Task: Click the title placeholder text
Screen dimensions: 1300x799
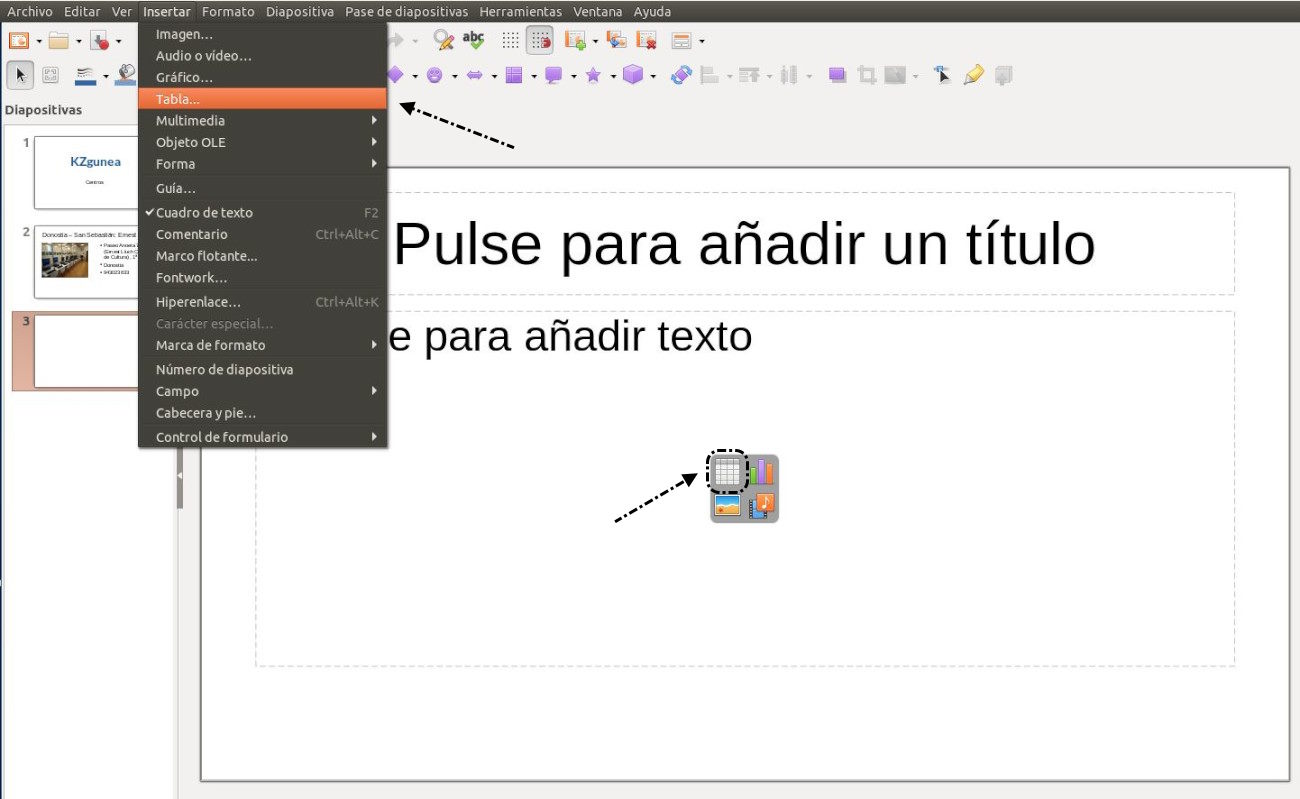Action: point(744,243)
